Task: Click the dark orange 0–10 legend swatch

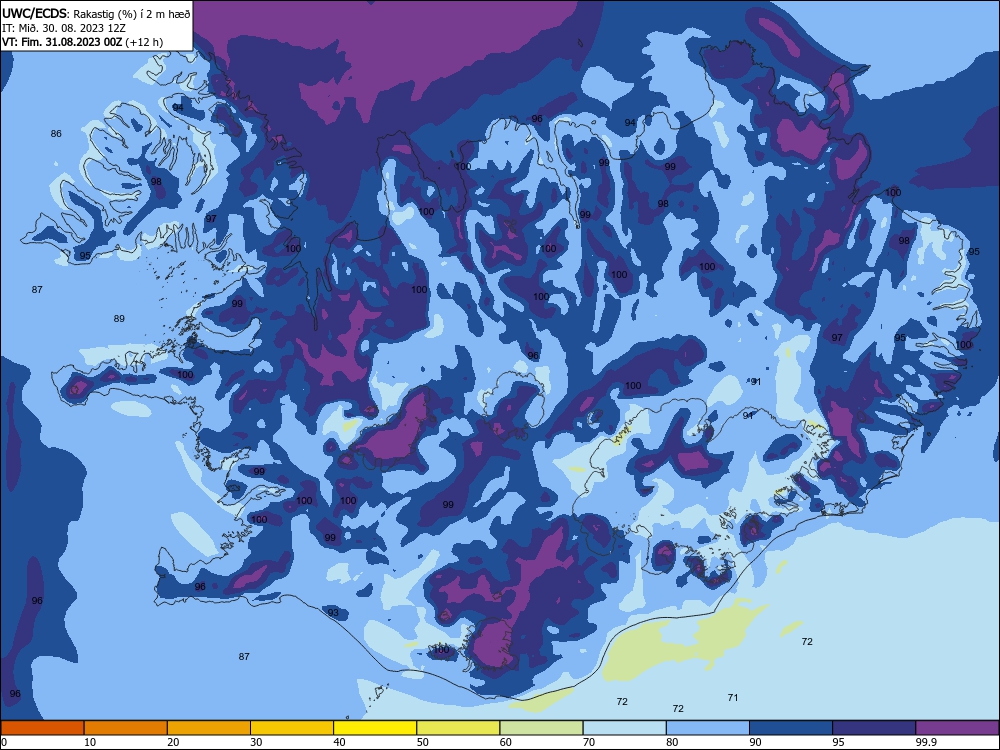Action: (42, 728)
